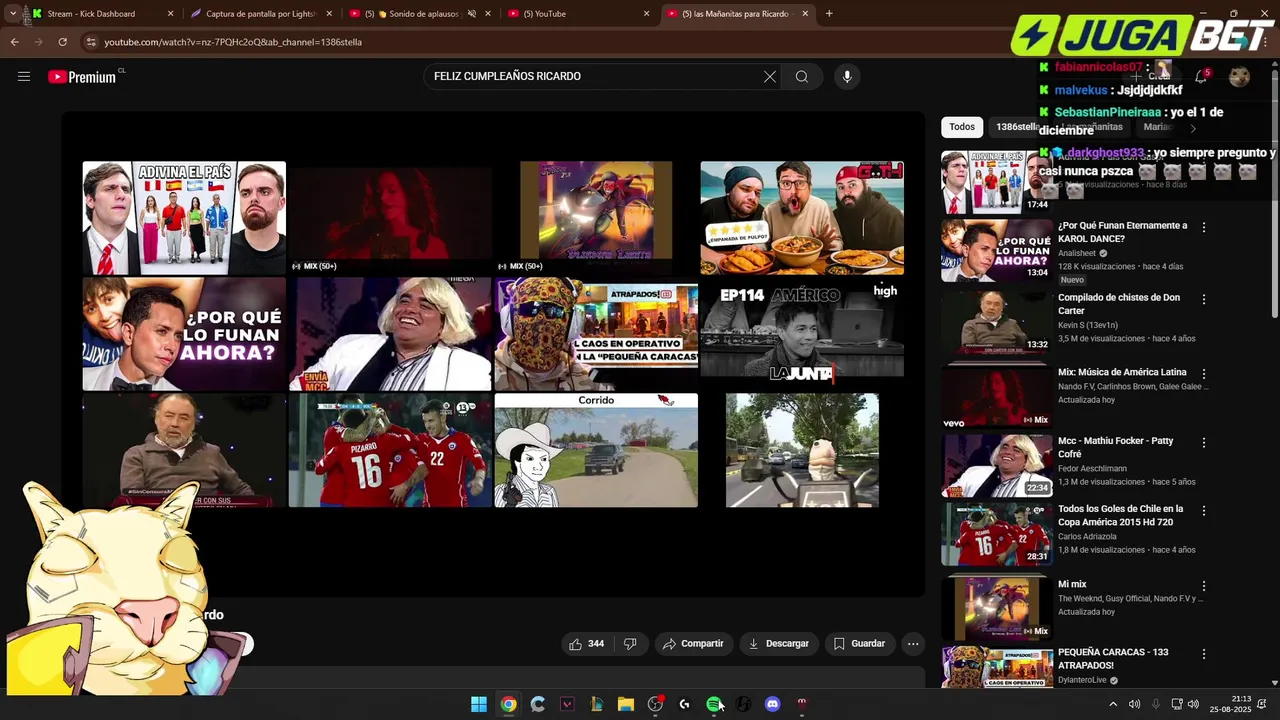Go to the YouTube Premium home logo

pos(82,77)
